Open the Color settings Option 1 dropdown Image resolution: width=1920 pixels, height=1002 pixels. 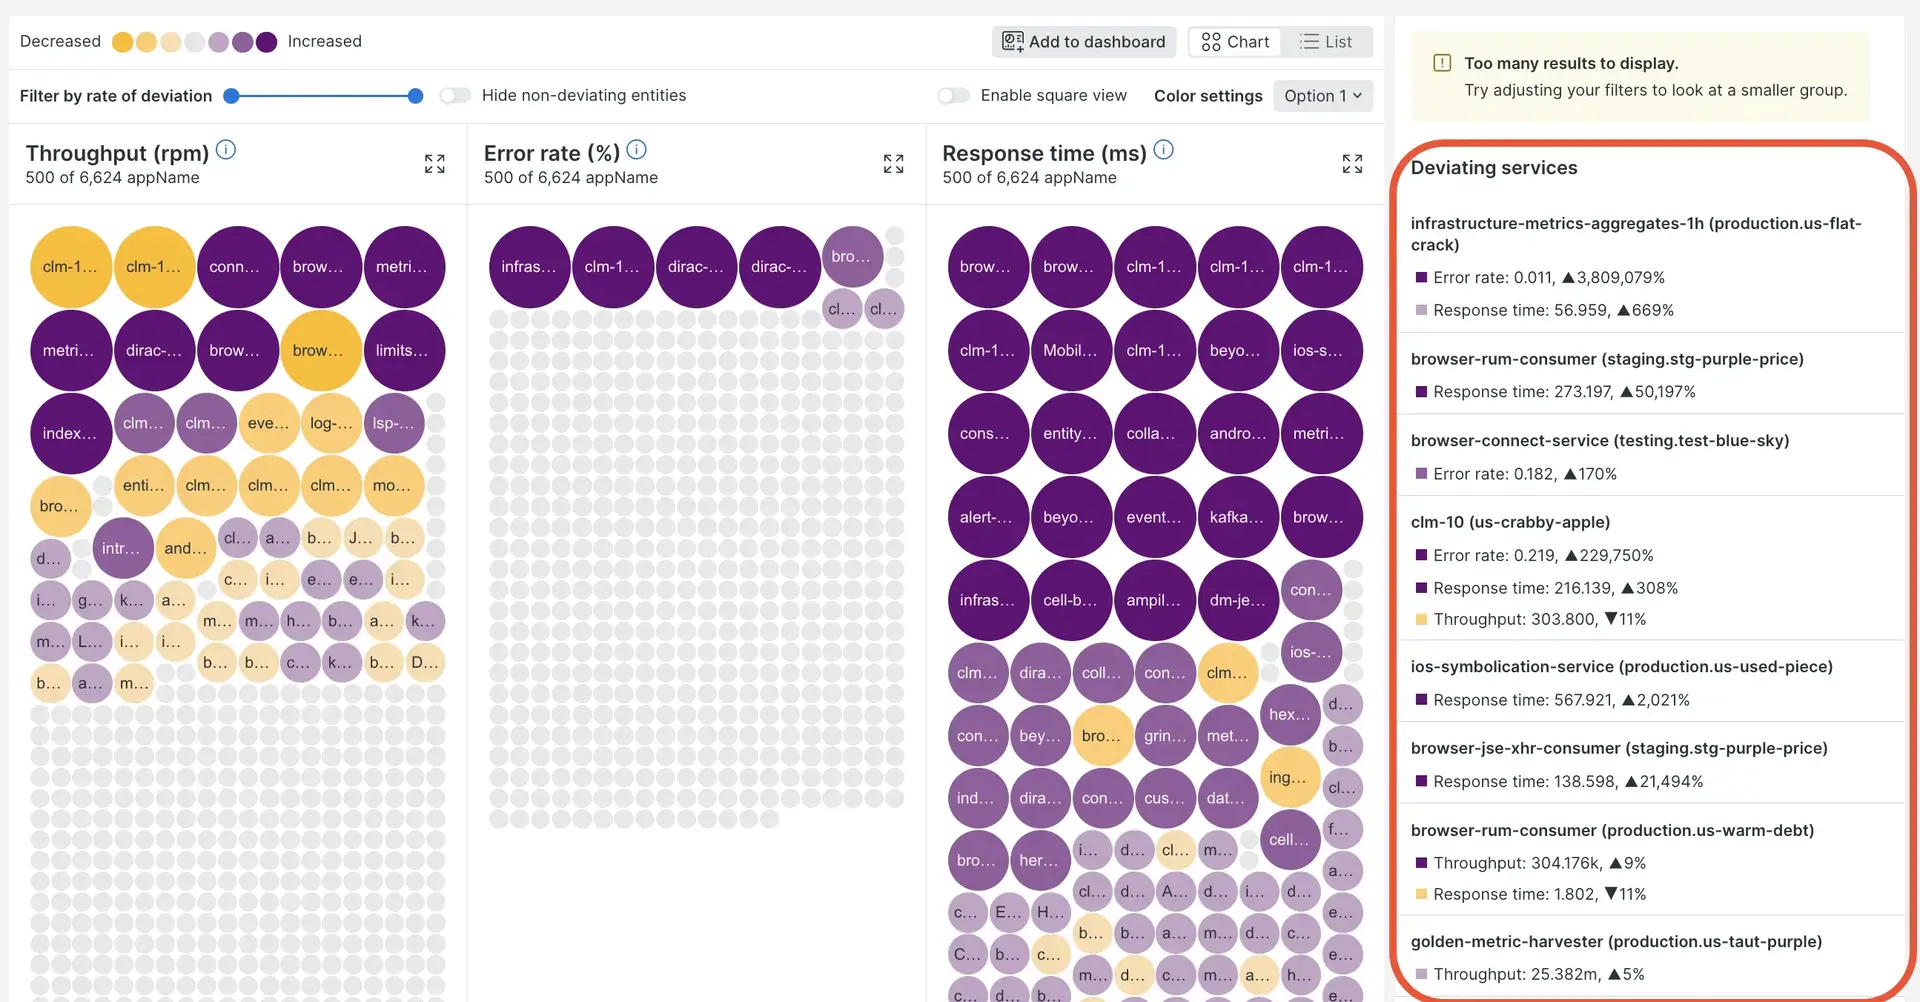(x=1322, y=96)
